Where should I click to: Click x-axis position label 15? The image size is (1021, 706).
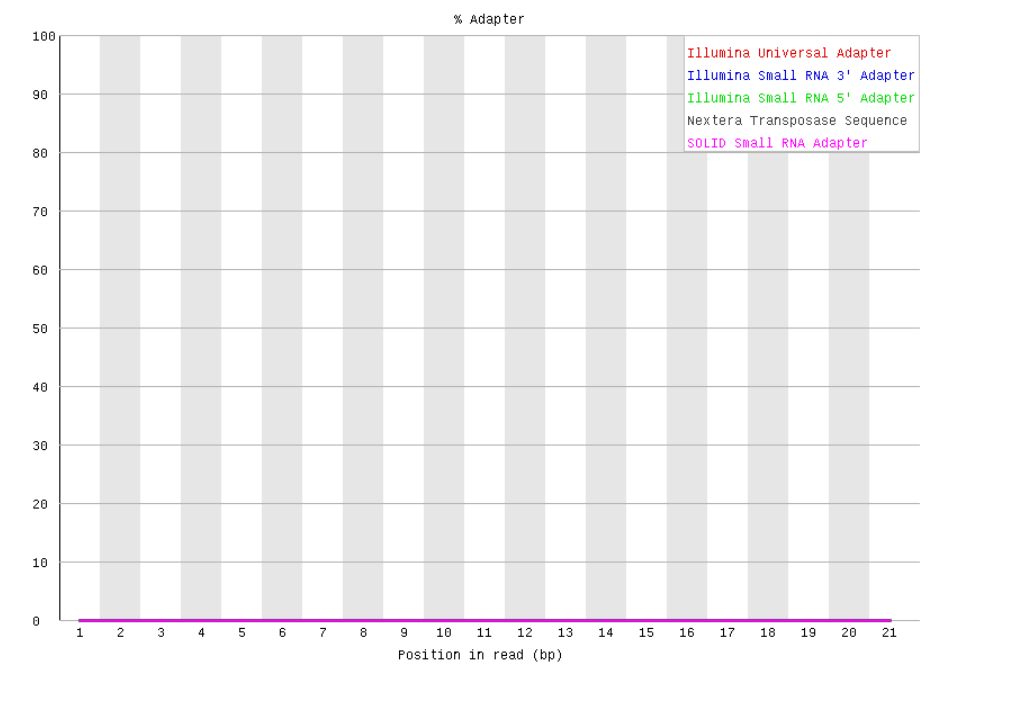(x=646, y=632)
